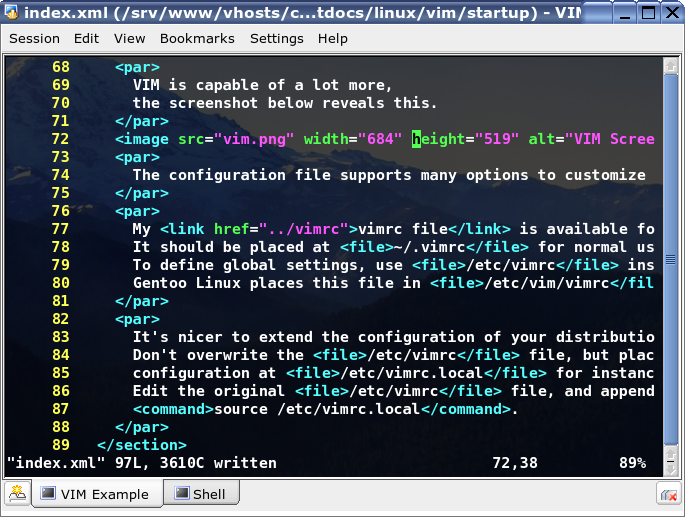The width and height of the screenshot is (685, 517).
Task: Click the <par> tag on line 82
Action: tap(137, 319)
